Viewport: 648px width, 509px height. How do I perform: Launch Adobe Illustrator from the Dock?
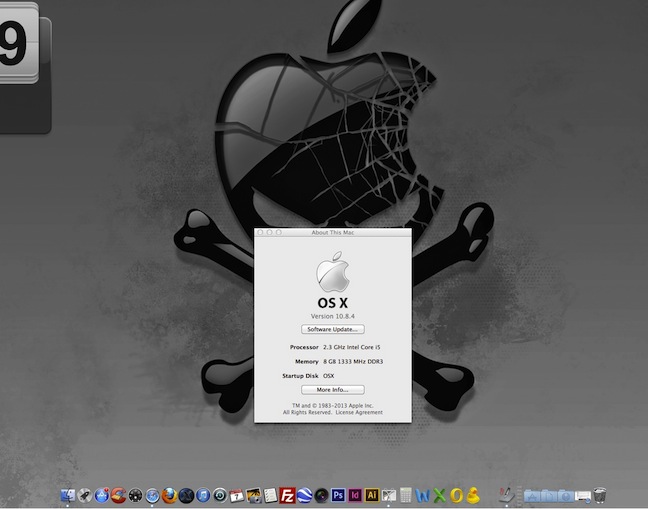click(x=372, y=495)
